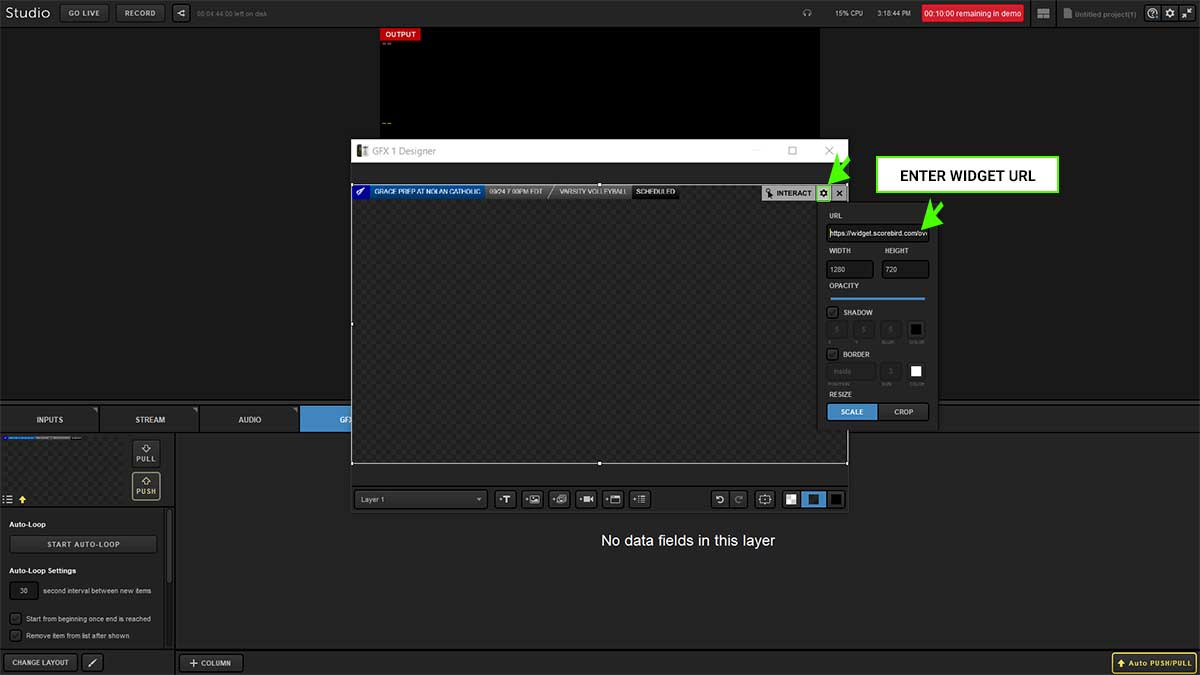Show the GFX playlist list icon

[x=8, y=499]
